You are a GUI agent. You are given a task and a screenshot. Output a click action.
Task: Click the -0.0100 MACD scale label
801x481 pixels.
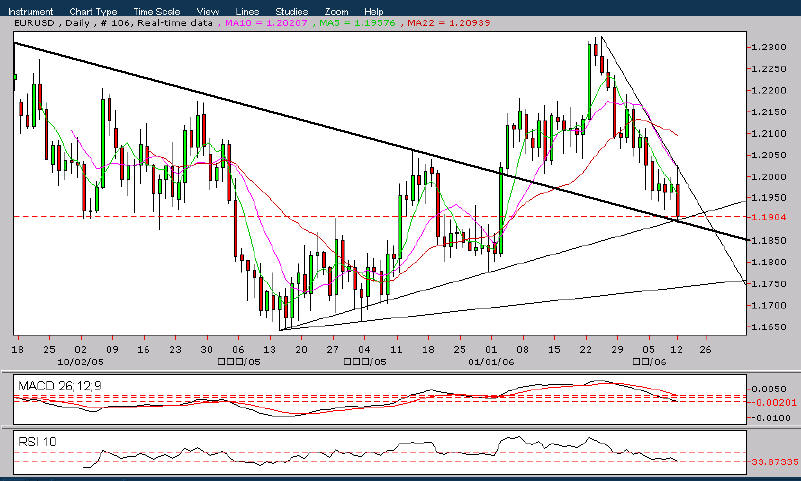[x=770, y=418]
